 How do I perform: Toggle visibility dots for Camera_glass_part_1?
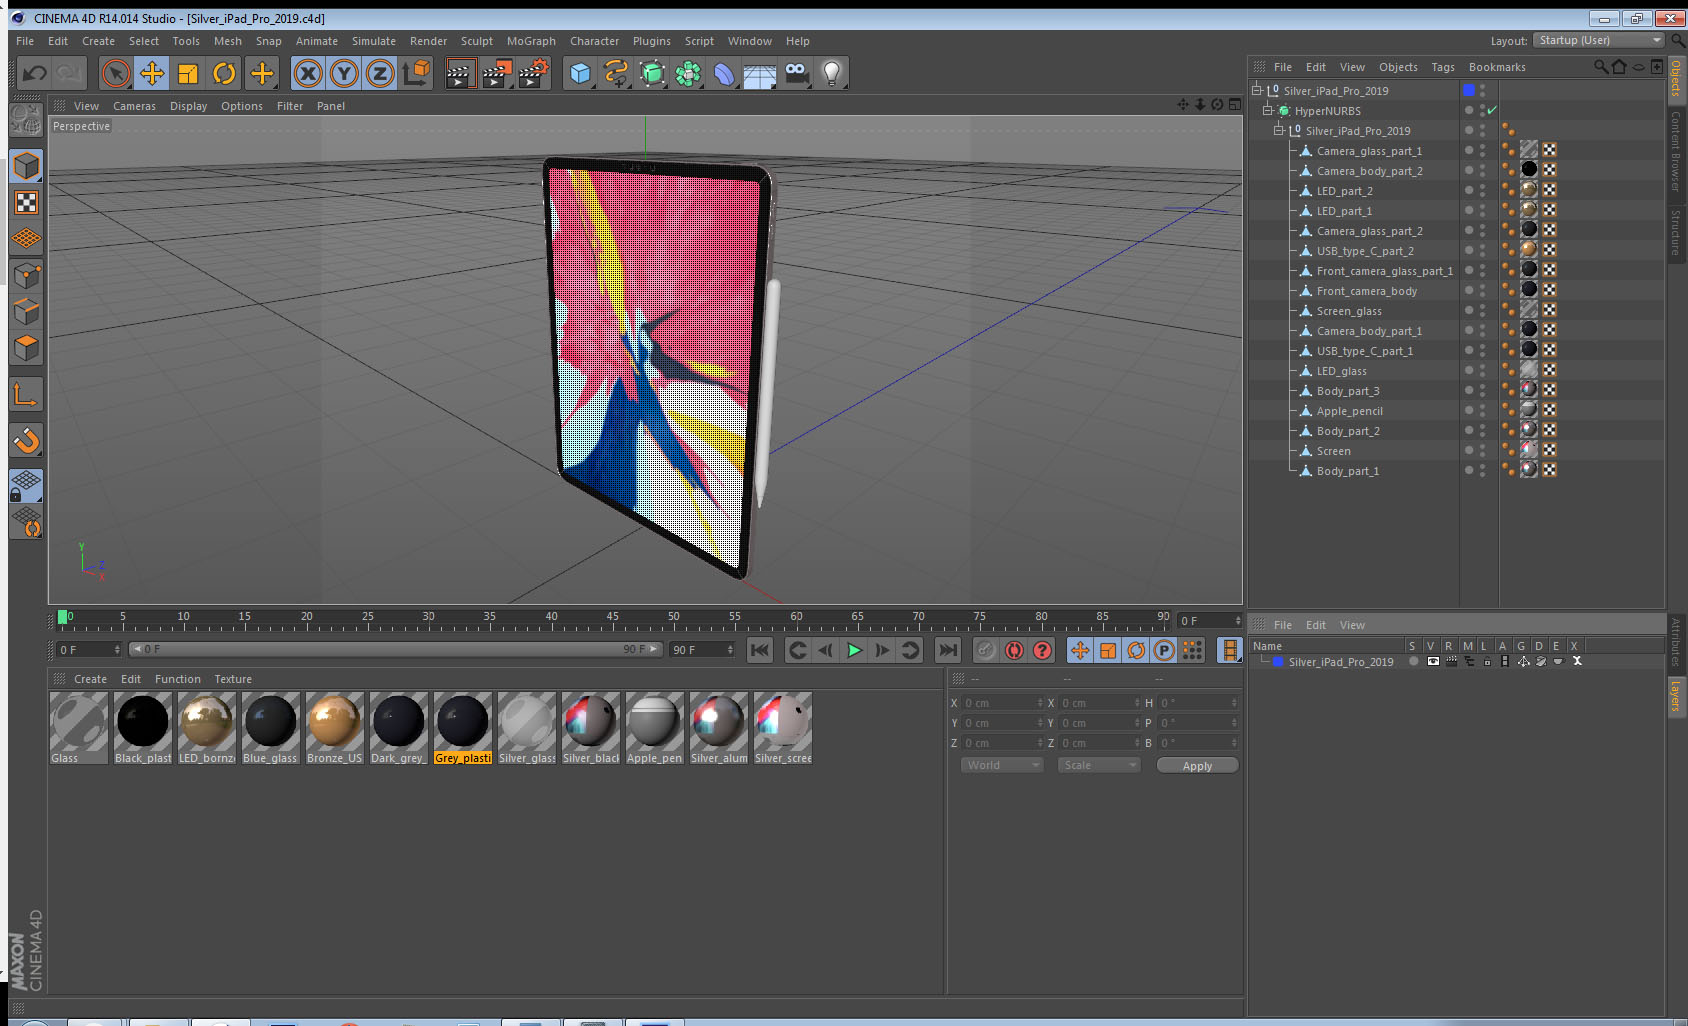pos(1482,150)
